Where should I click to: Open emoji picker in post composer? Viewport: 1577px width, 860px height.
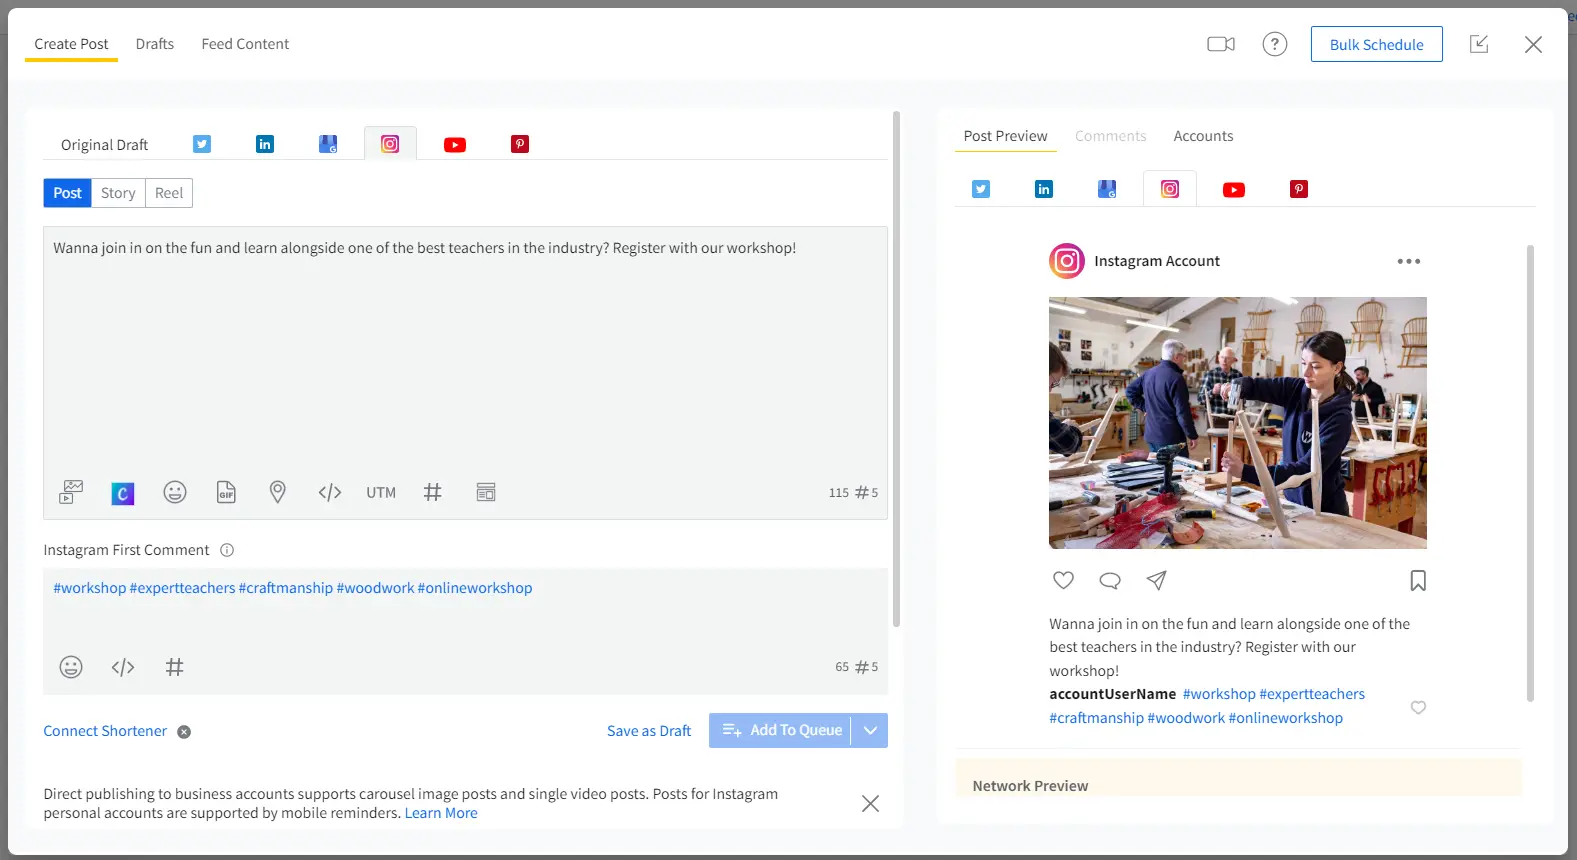pos(175,492)
